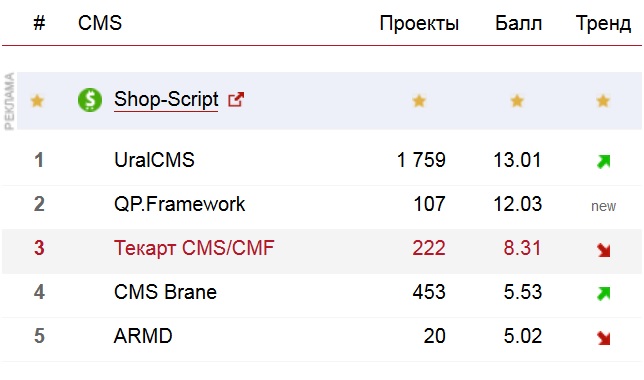Click the gold star under Балл column
Screen dimensions: 644x380
[517, 101]
